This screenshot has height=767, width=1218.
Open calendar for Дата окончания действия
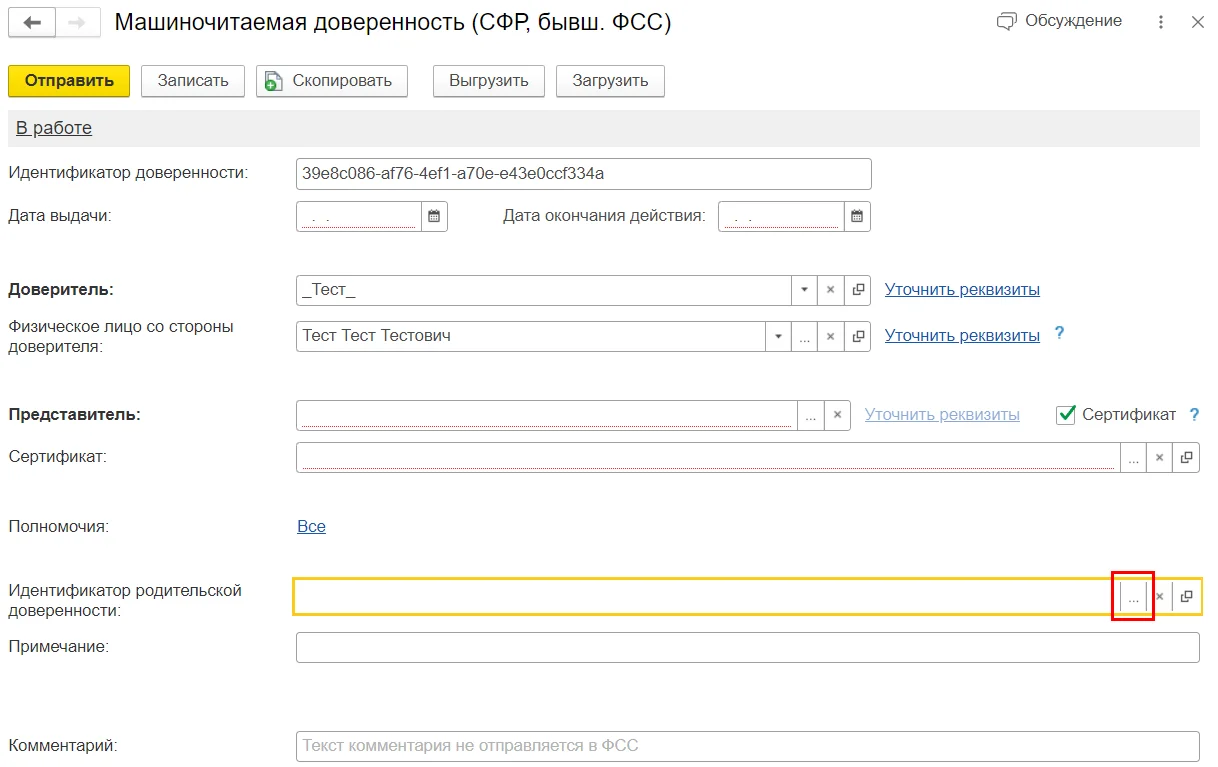tap(857, 216)
